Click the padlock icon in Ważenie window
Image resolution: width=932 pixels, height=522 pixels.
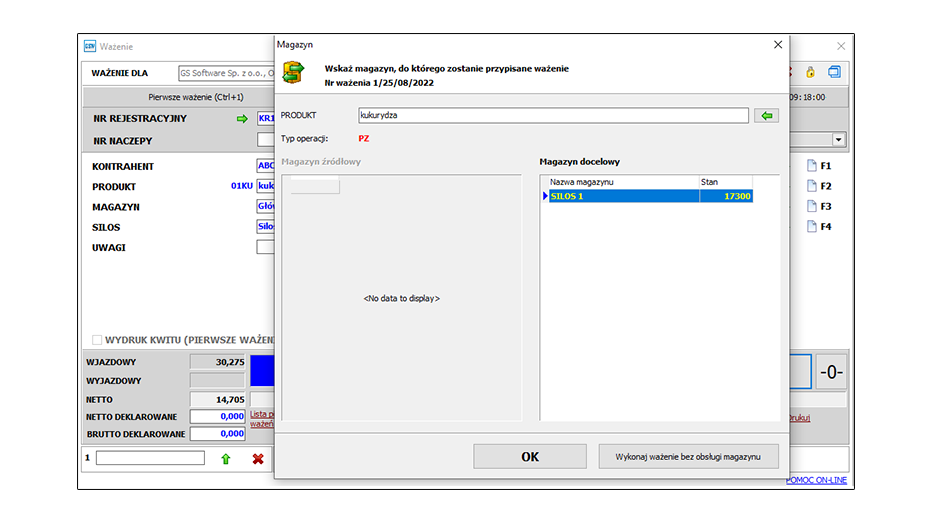click(x=810, y=73)
